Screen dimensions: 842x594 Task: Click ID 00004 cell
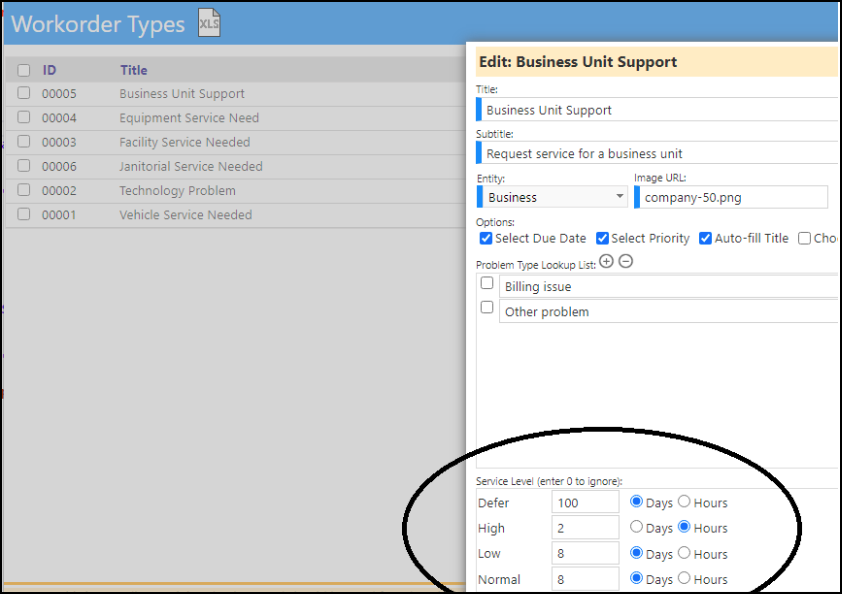[x=59, y=118]
